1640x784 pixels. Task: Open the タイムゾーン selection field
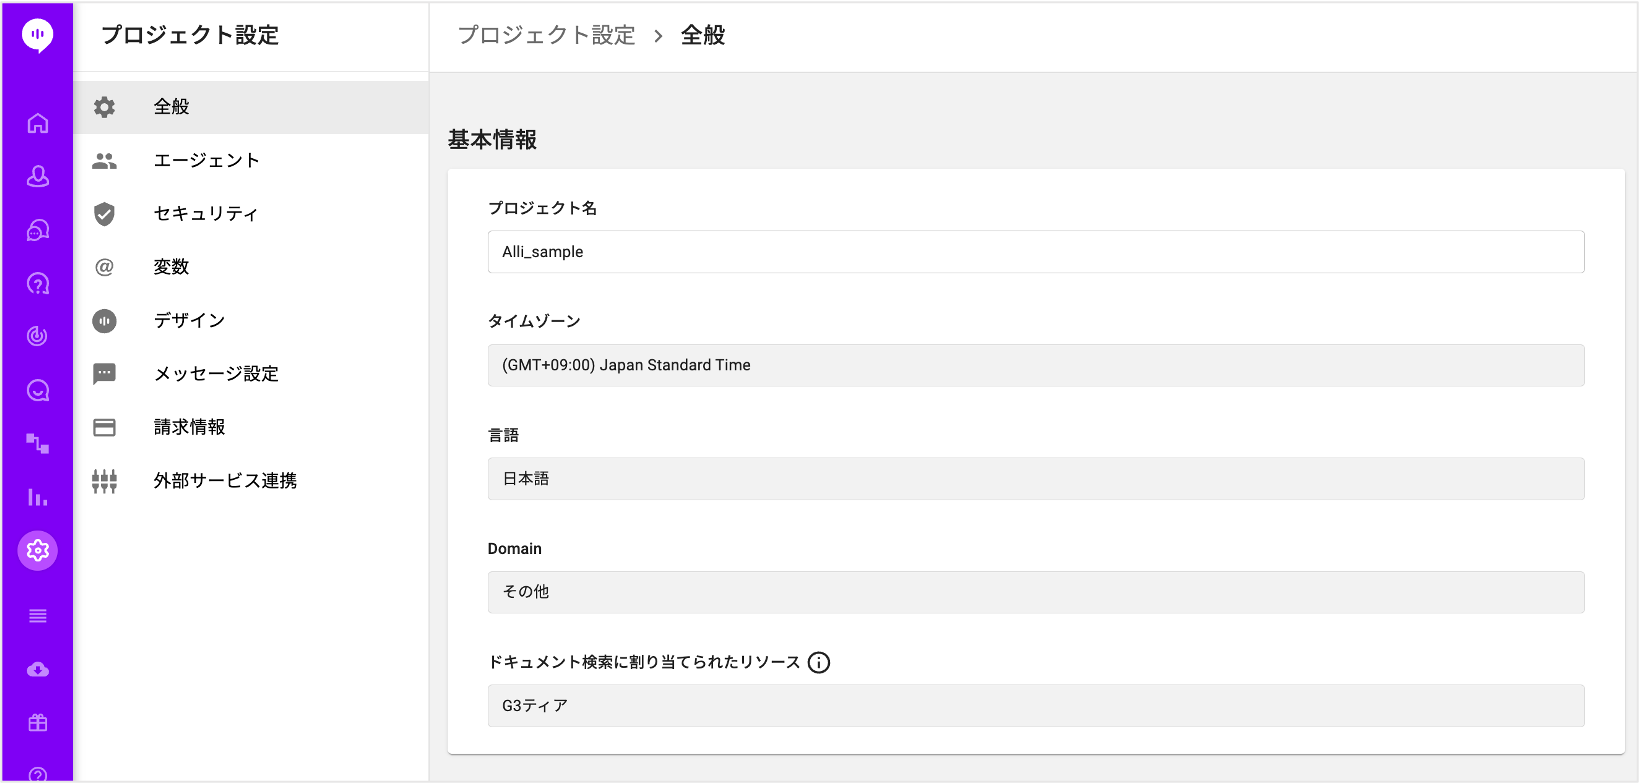pyautogui.click(x=1034, y=365)
